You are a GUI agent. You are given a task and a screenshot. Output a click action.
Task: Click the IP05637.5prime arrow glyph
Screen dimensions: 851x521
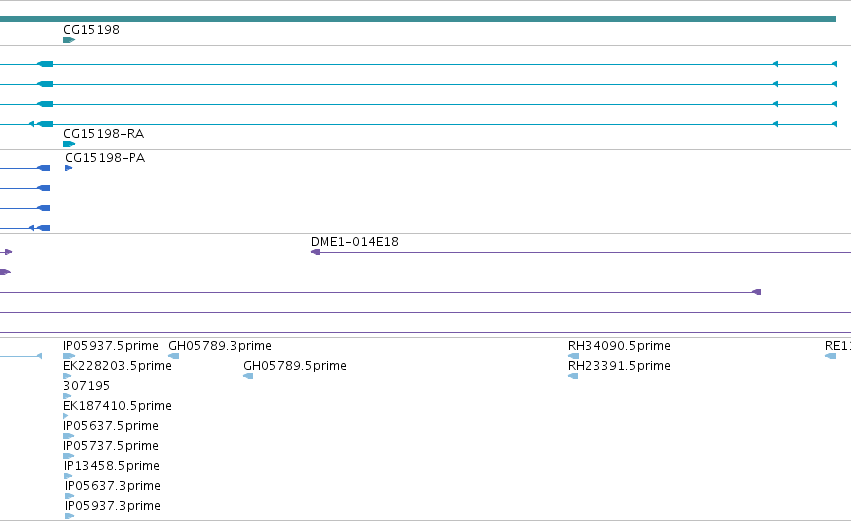(x=68, y=436)
